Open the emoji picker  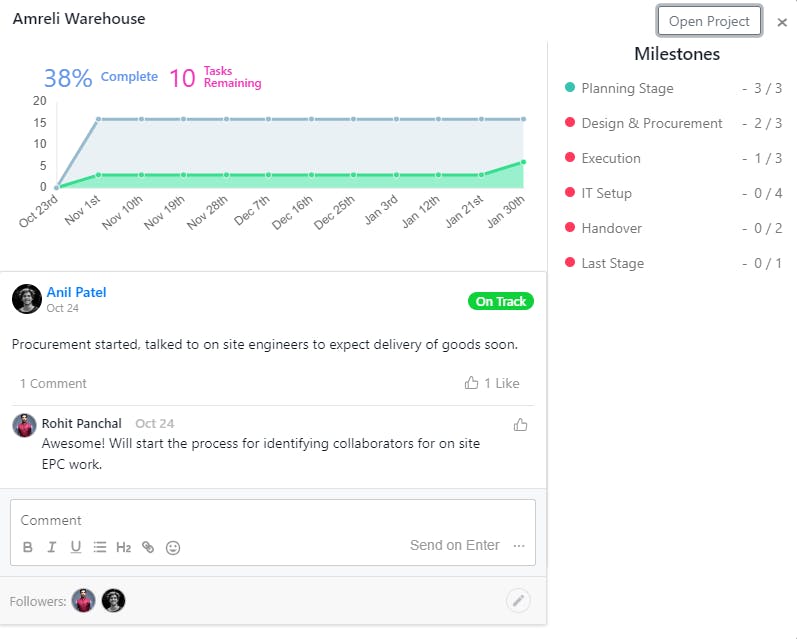173,547
